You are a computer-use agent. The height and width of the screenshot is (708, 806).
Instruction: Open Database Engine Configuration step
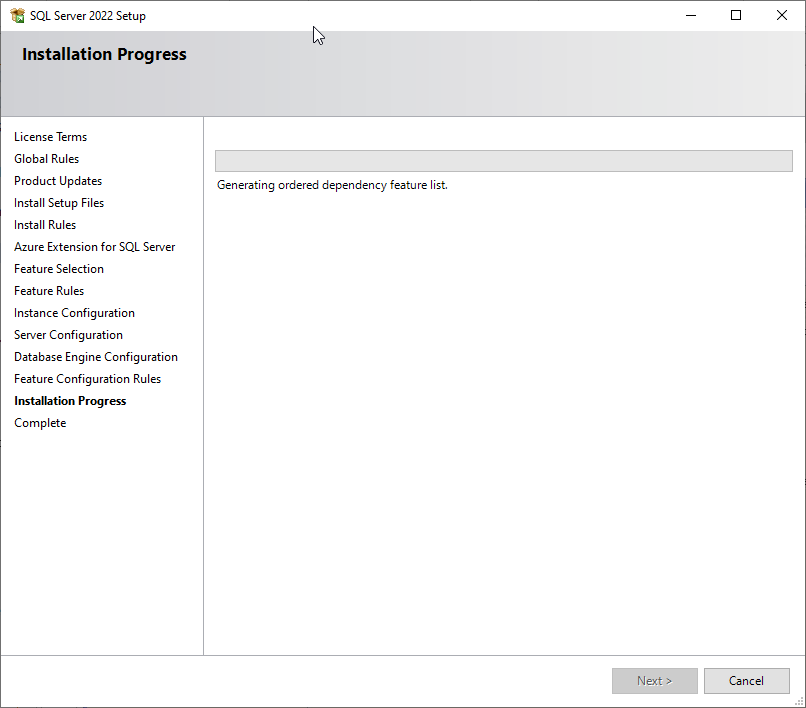point(96,357)
